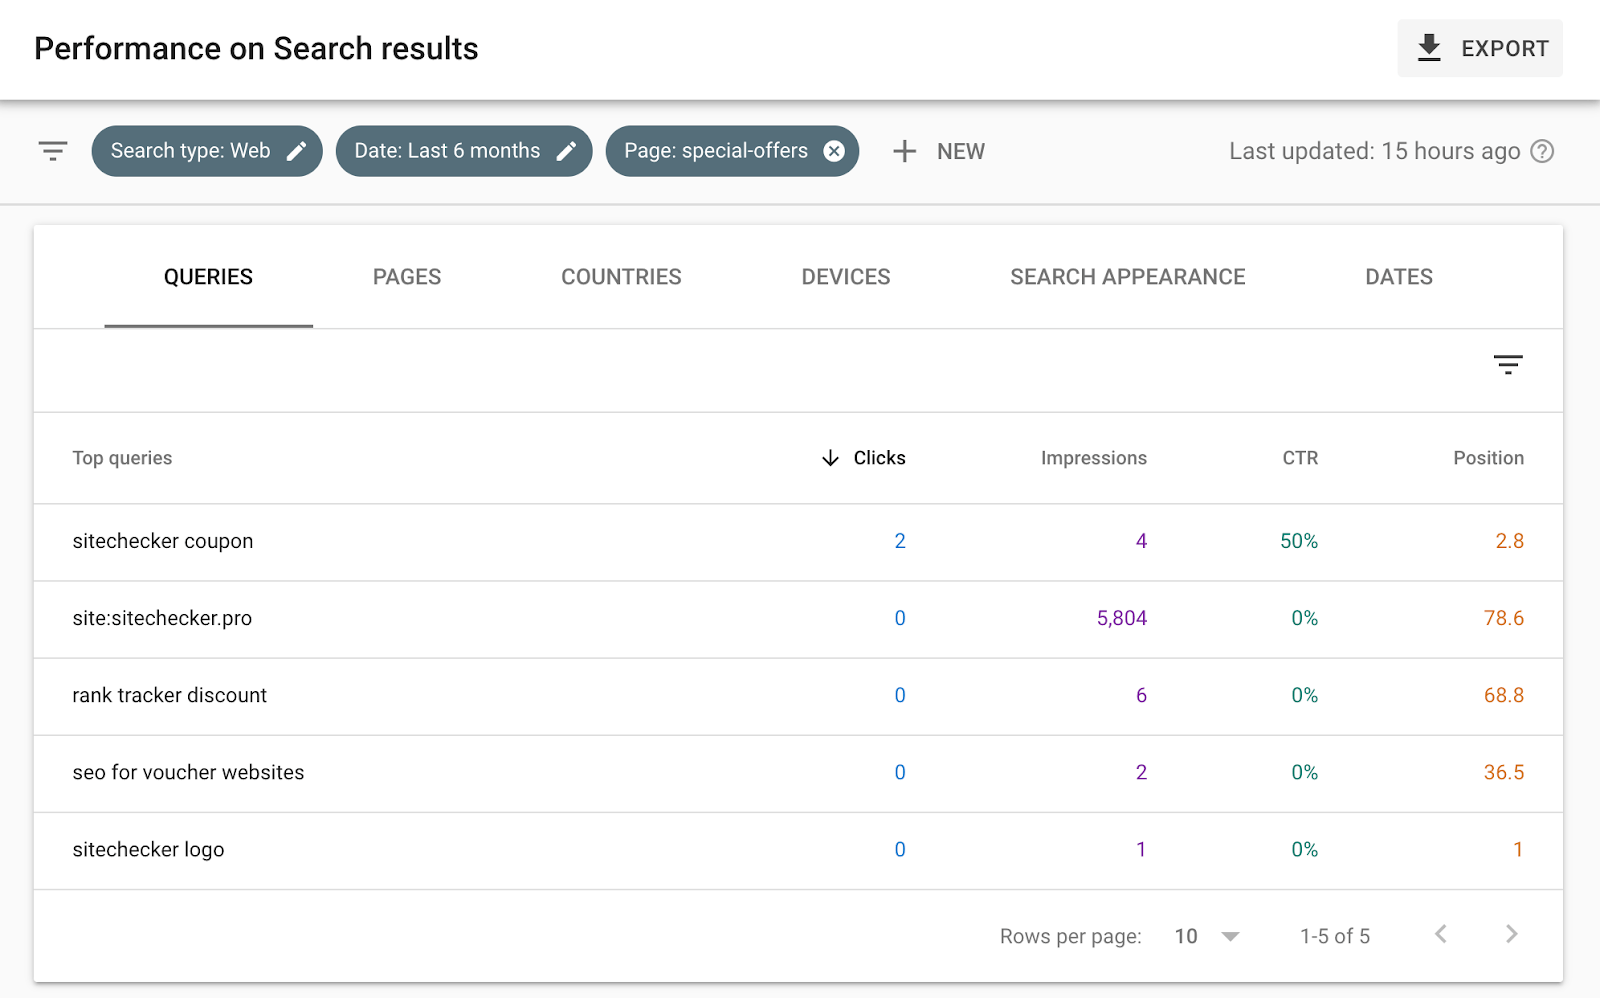Switch to the Pages tab

pyautogui.click(x=406, y=277)
